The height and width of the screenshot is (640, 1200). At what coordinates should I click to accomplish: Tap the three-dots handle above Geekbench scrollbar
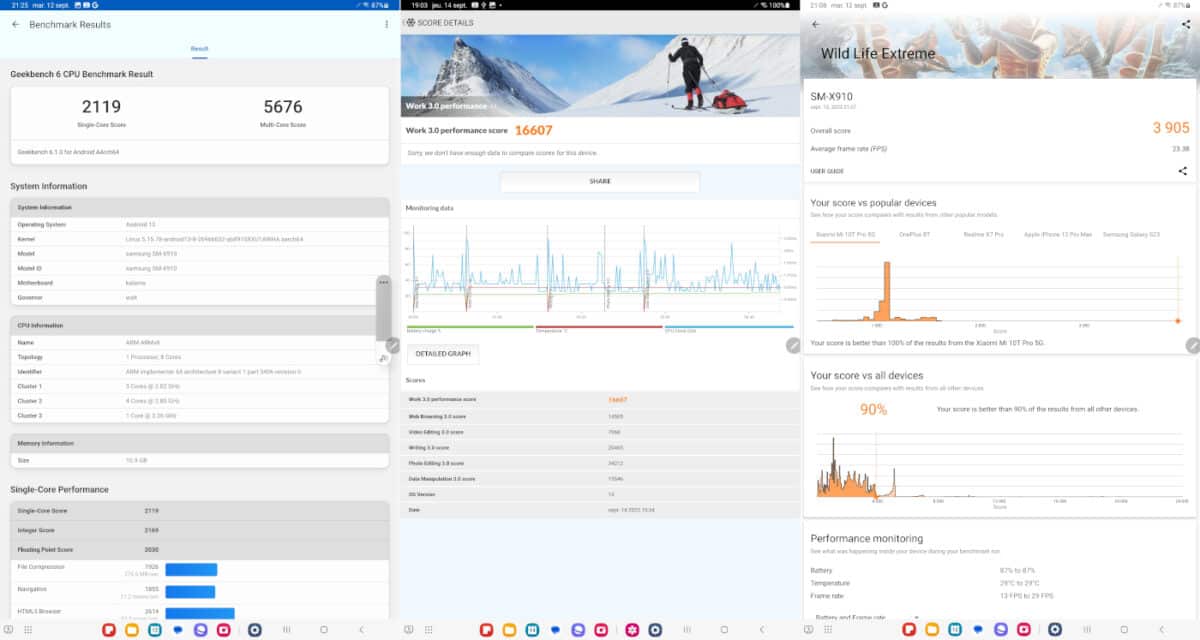click(383, 282)
